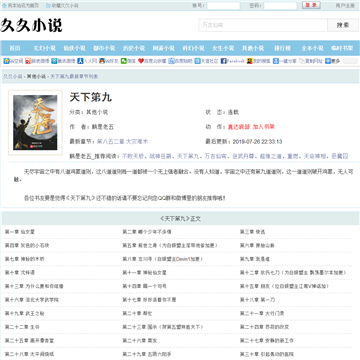Open 排行榜 in the navigation bar
360x360 pixels.
point(282,48)
